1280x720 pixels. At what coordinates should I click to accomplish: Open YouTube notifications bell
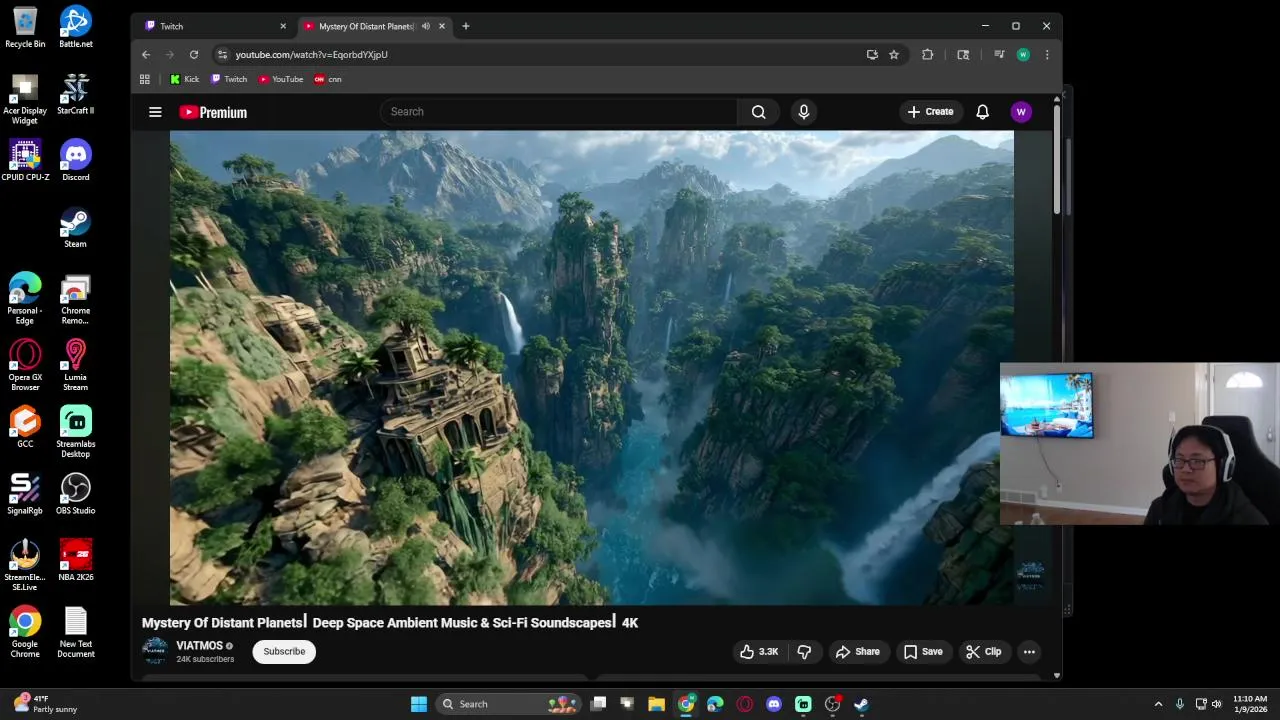point(982,112)
